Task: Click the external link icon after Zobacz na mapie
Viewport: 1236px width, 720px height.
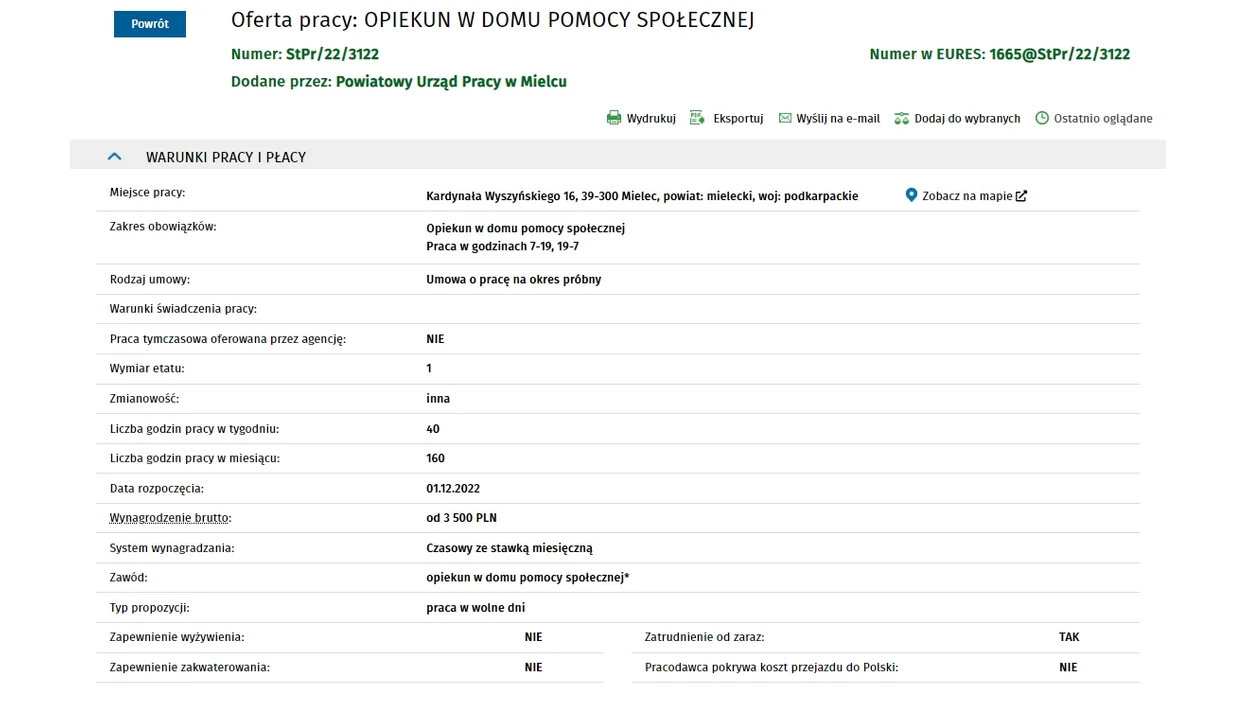Action: 1021,196
